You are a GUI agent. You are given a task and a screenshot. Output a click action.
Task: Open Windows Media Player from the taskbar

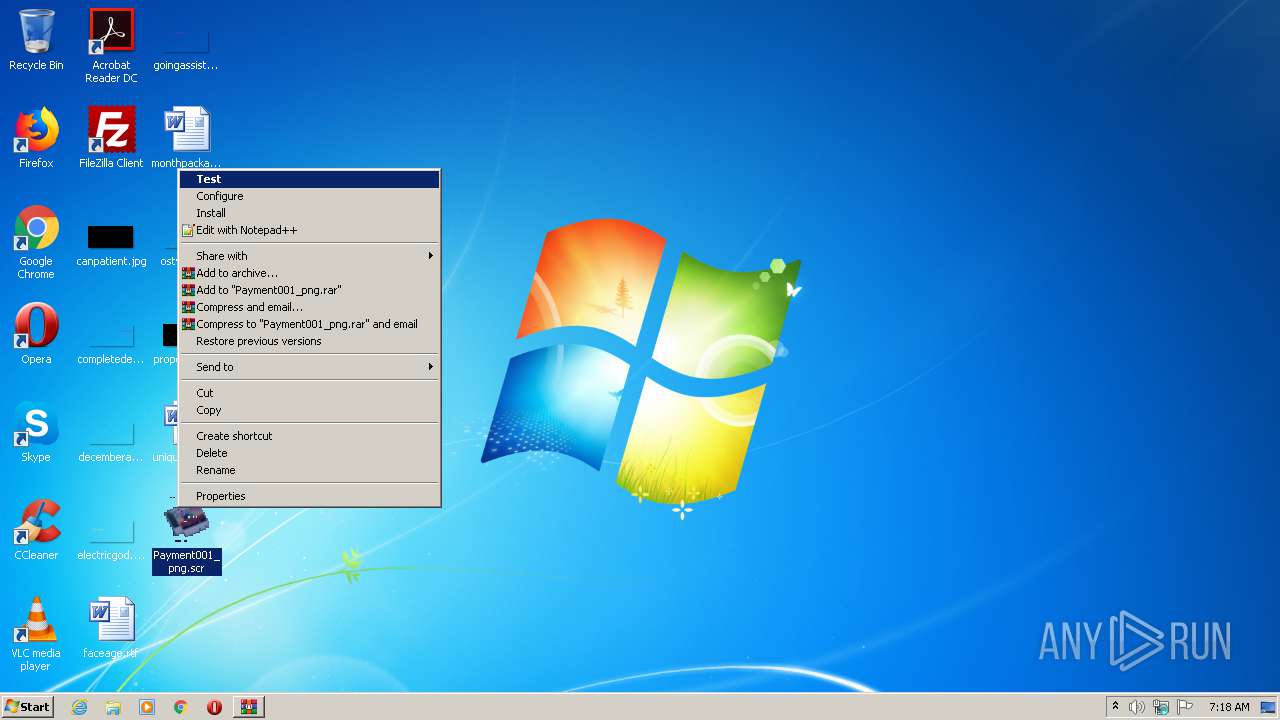tap(147, 707)
